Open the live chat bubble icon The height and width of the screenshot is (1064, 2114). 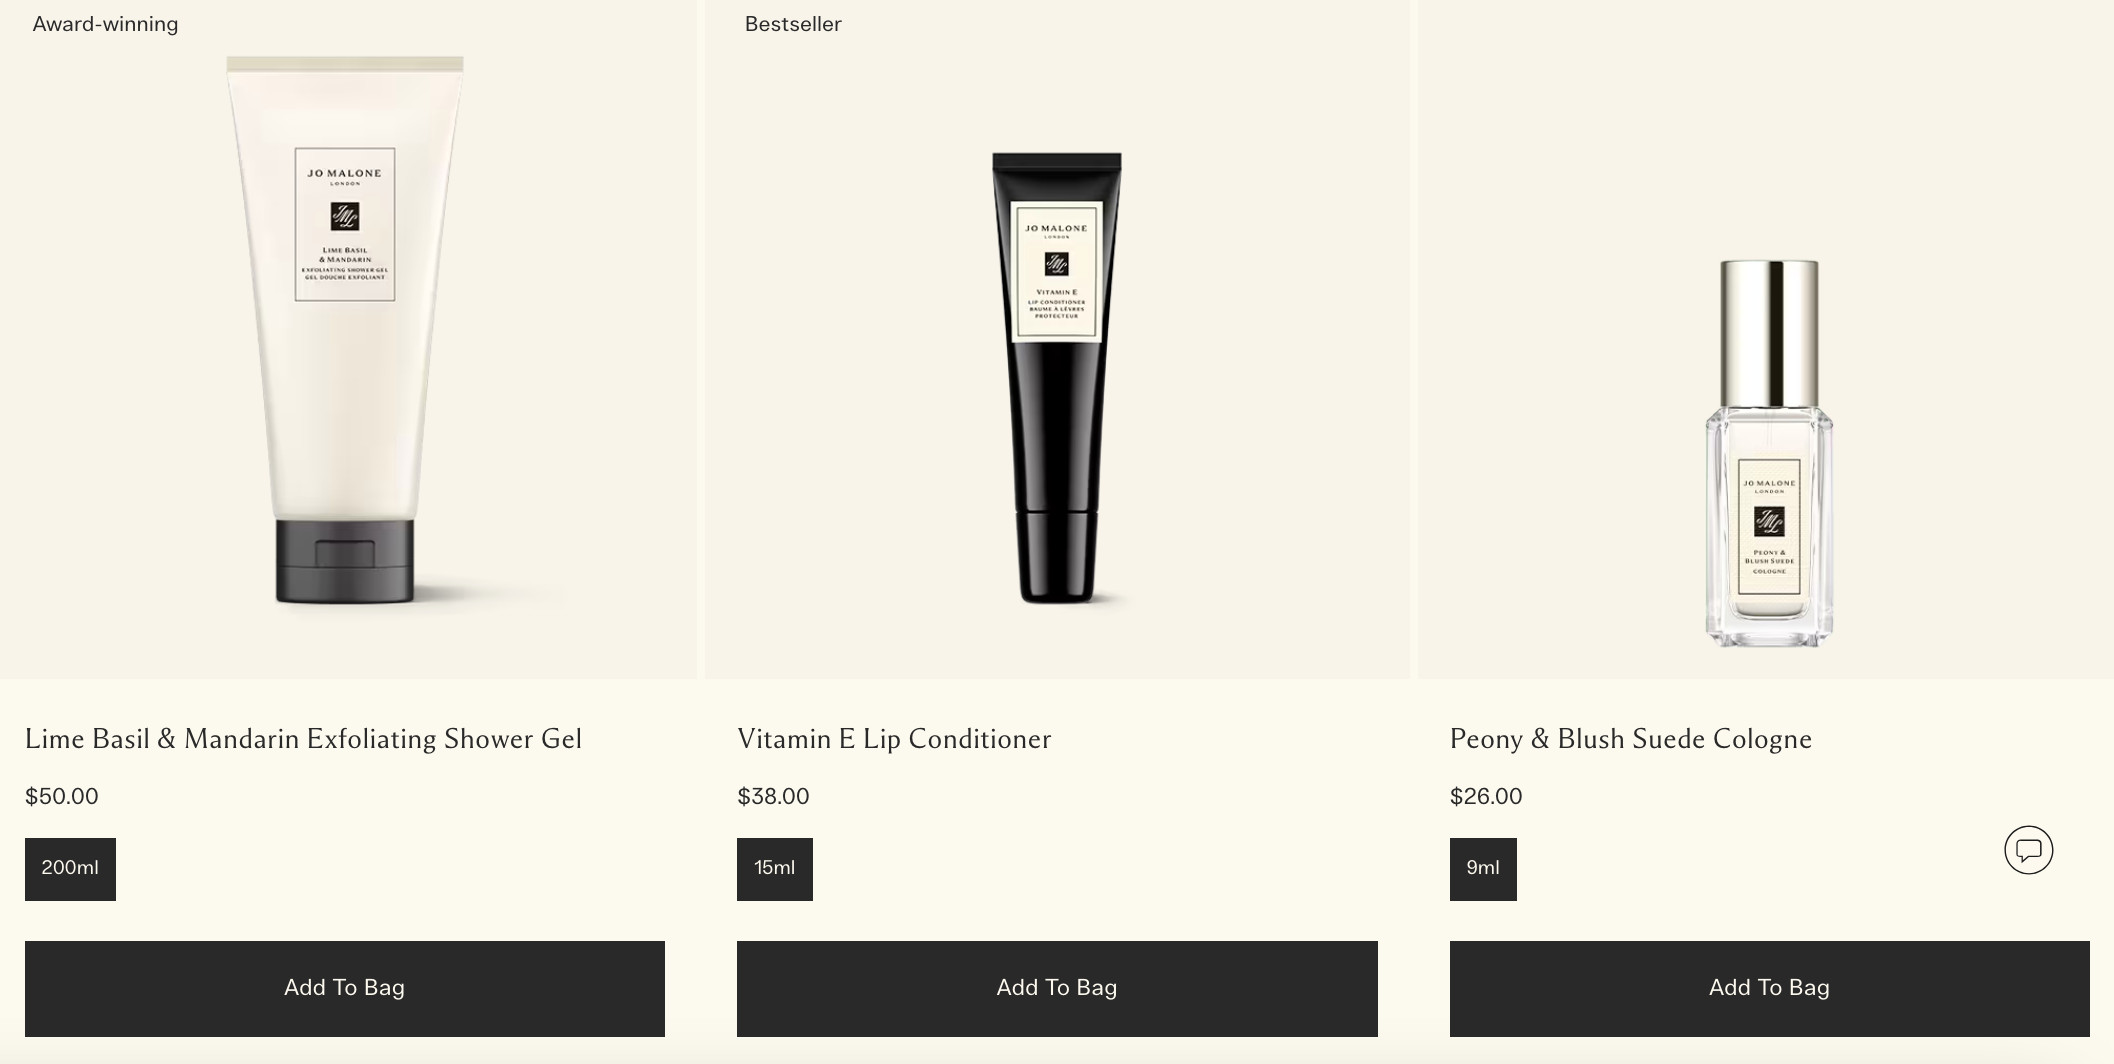2028,850
